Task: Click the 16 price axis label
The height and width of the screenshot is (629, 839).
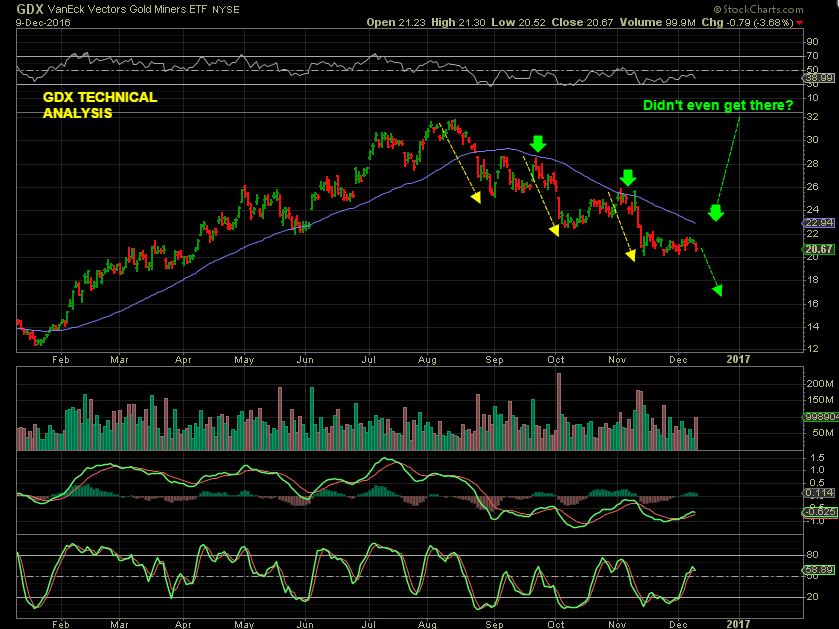Action: click(x=812, y=303)
